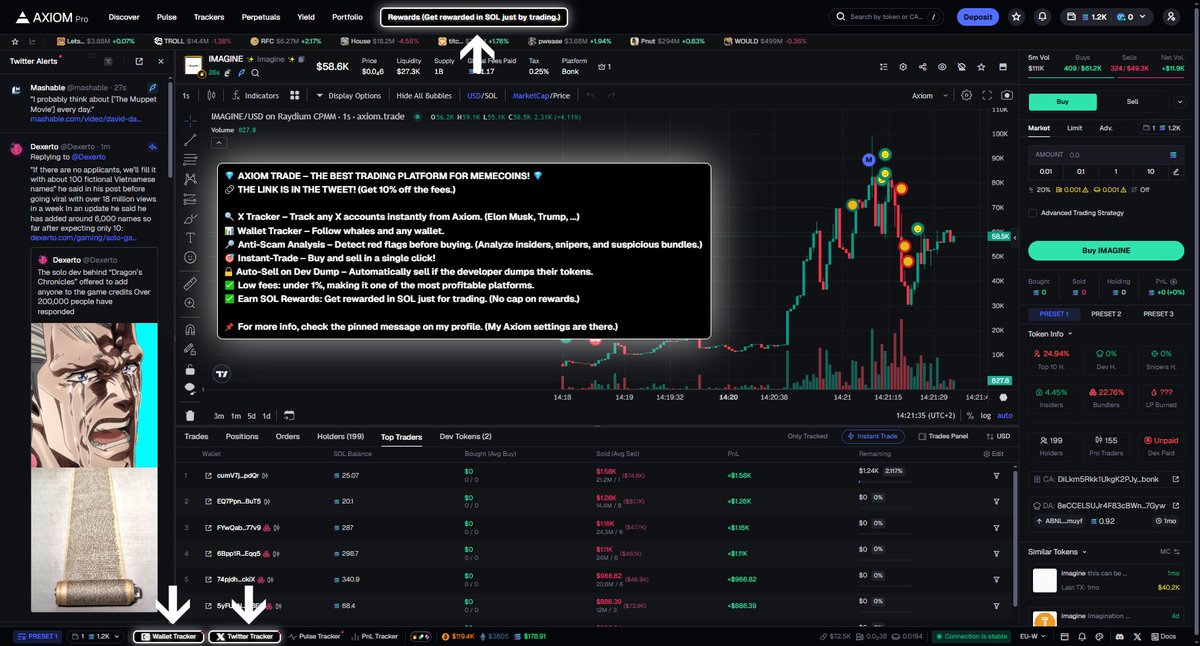Select the ruler measure tool
This screenshot has width=1200, height=646.
[x=190, y=284]
